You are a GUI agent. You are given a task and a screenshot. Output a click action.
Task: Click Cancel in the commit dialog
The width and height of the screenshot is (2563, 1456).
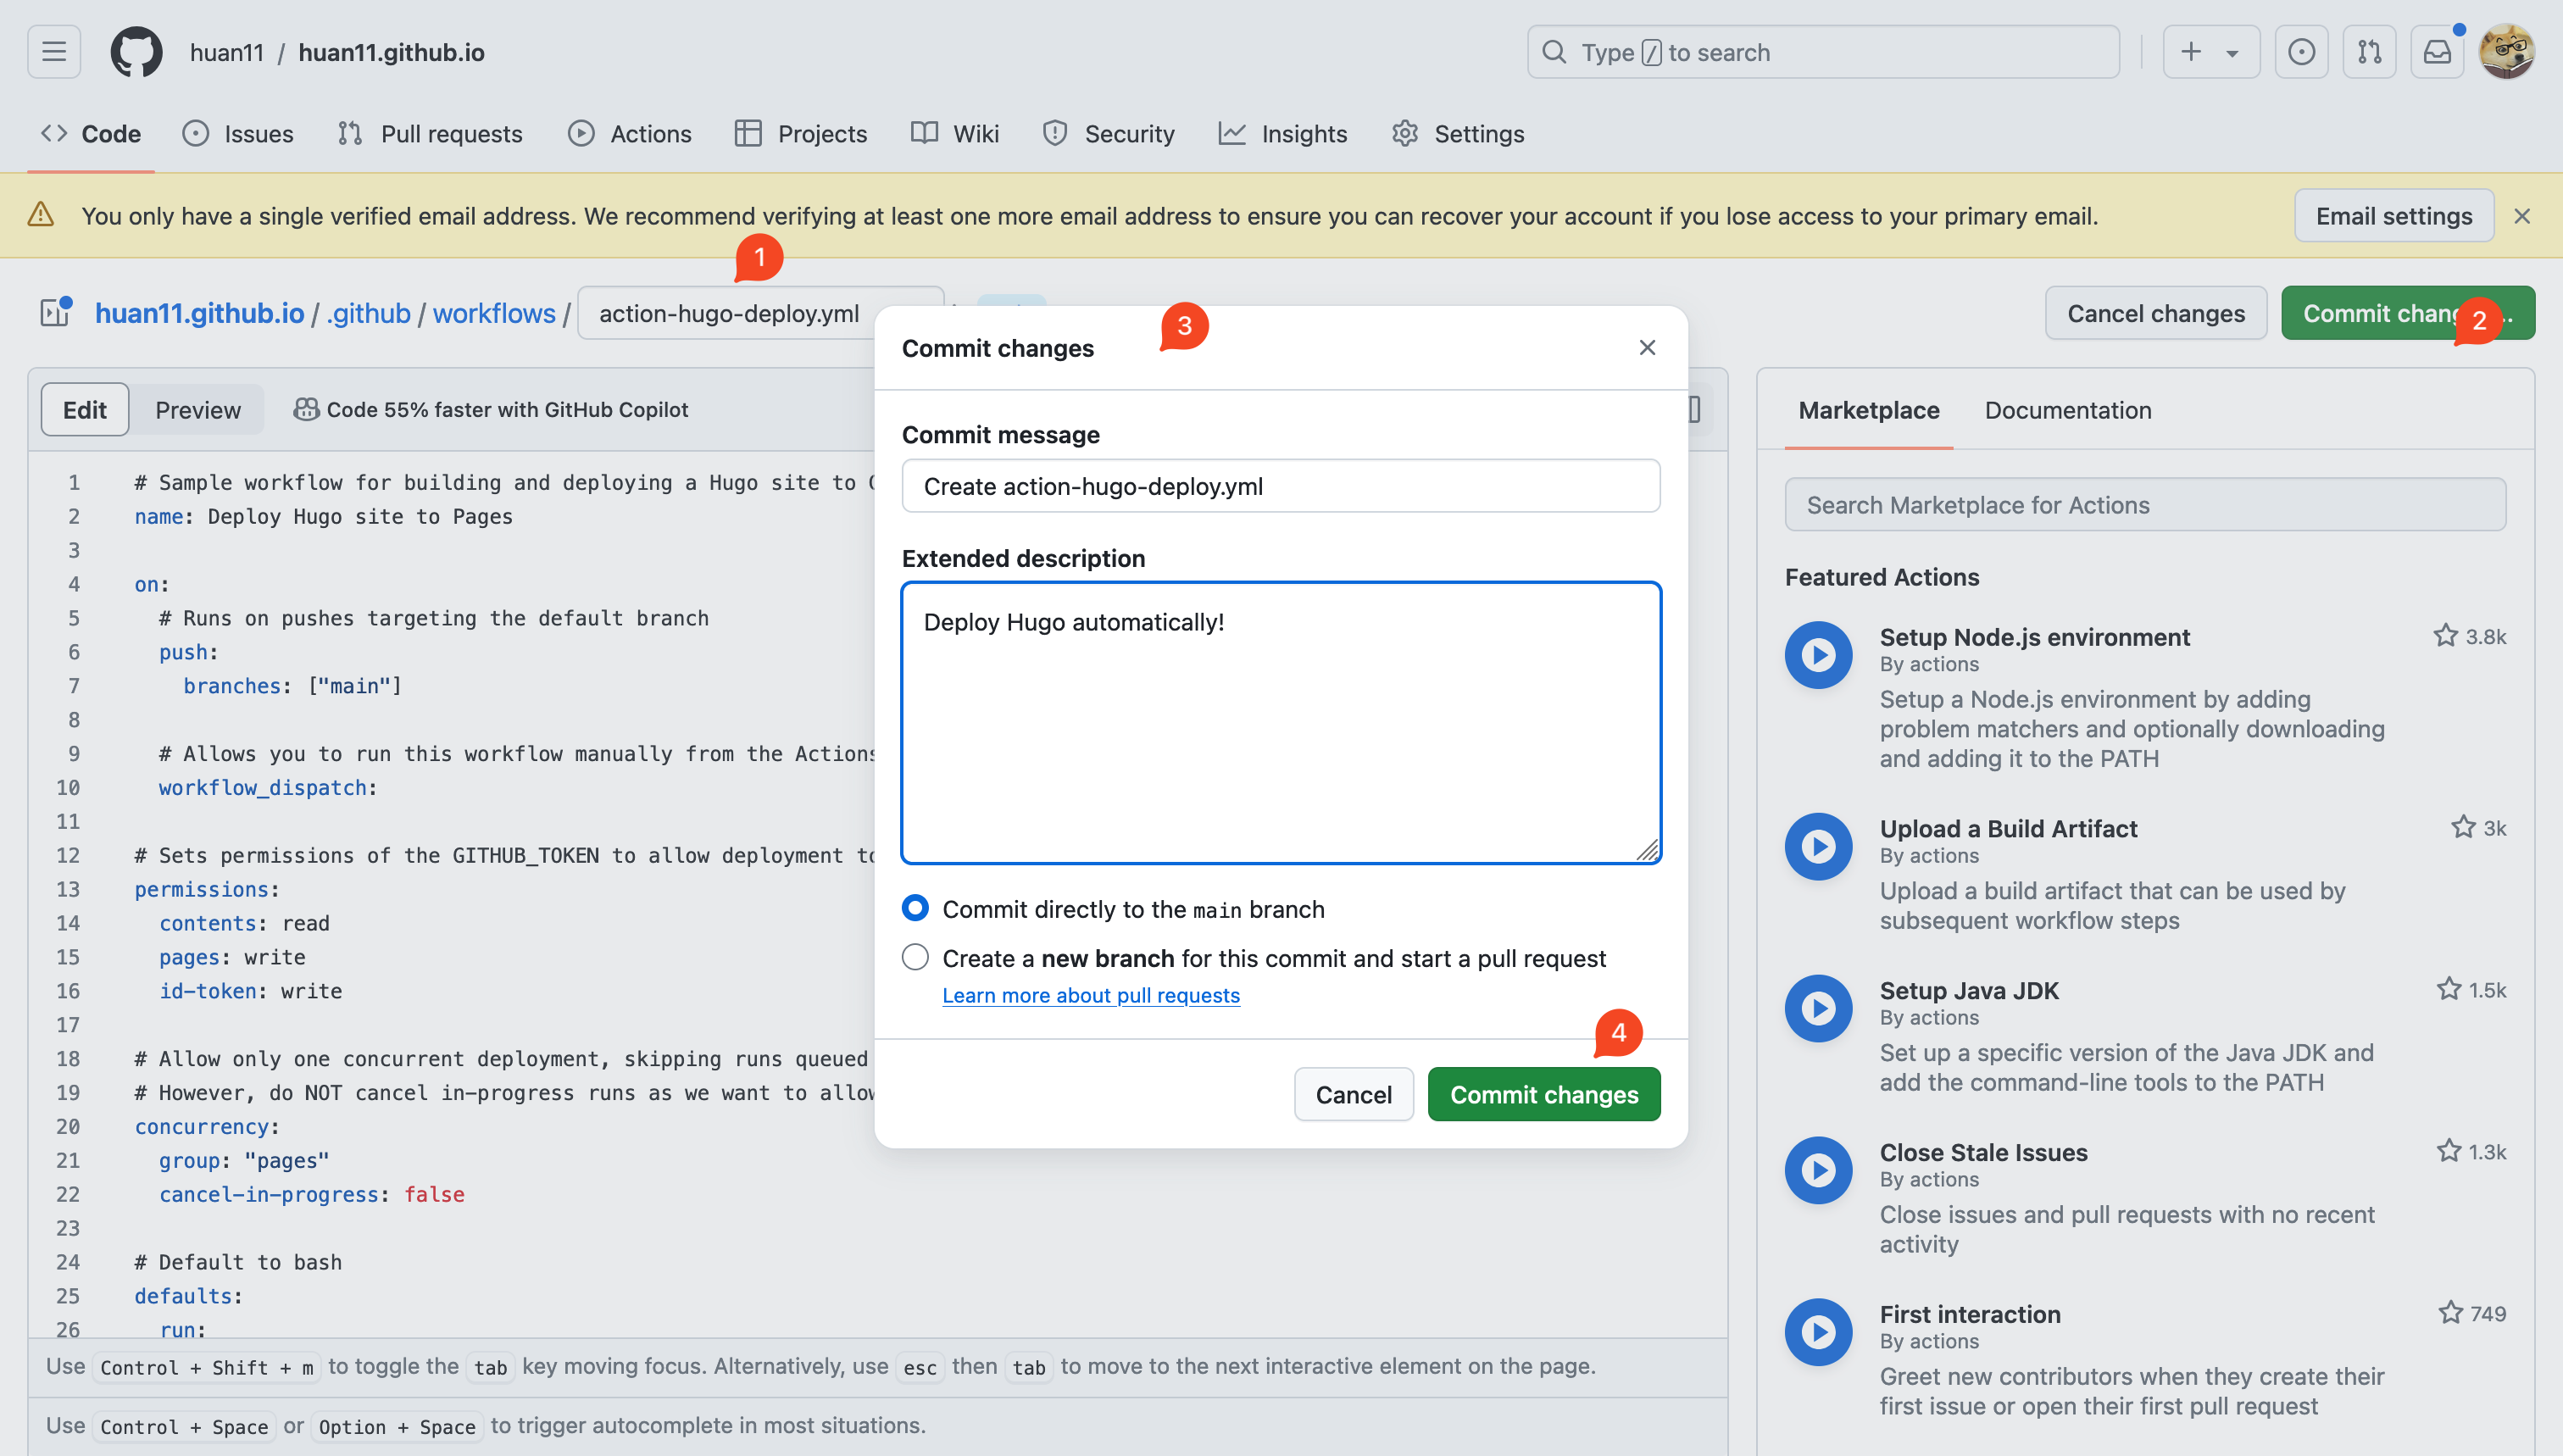click(1353, 1094)
